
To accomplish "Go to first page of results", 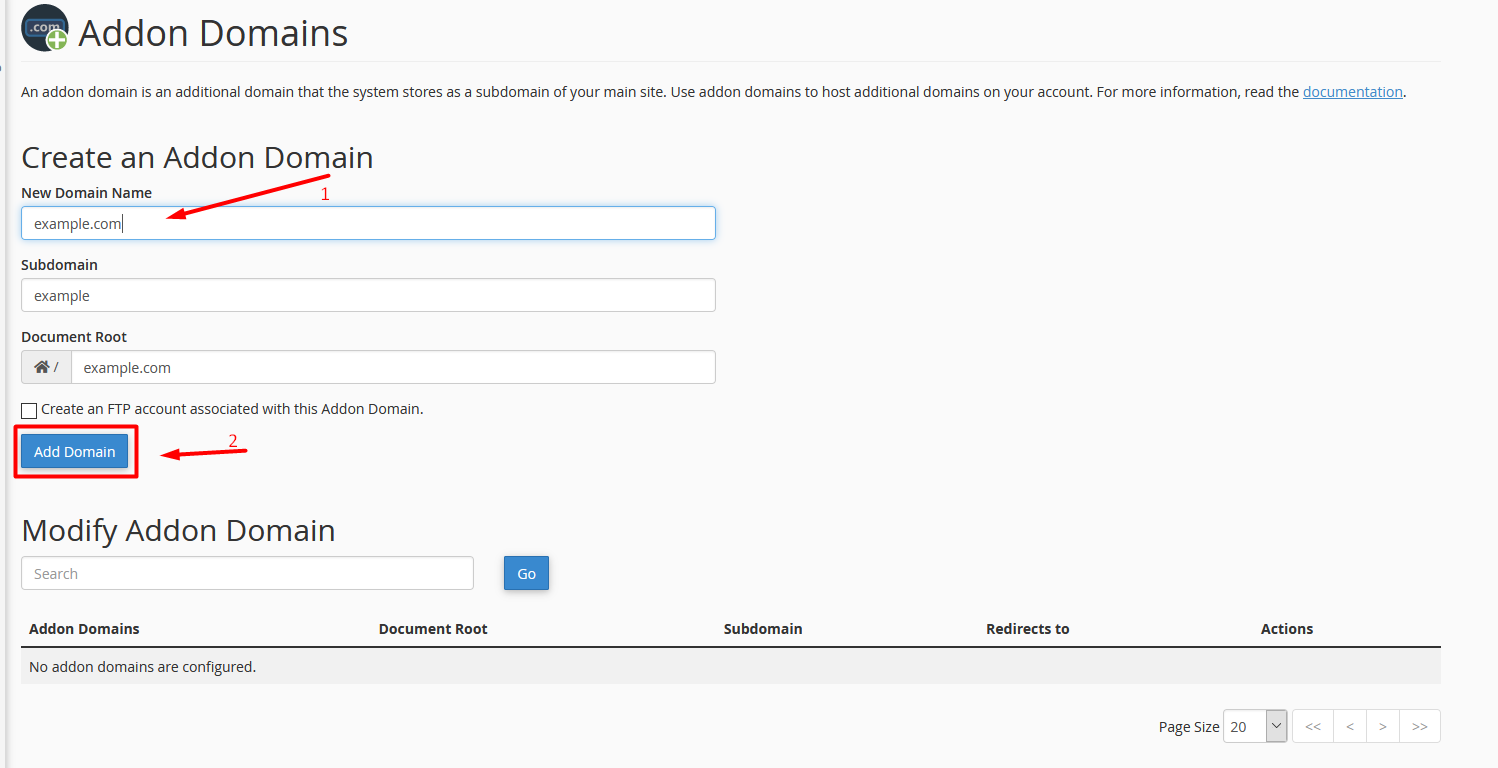I will click(x=1313, y=727).
